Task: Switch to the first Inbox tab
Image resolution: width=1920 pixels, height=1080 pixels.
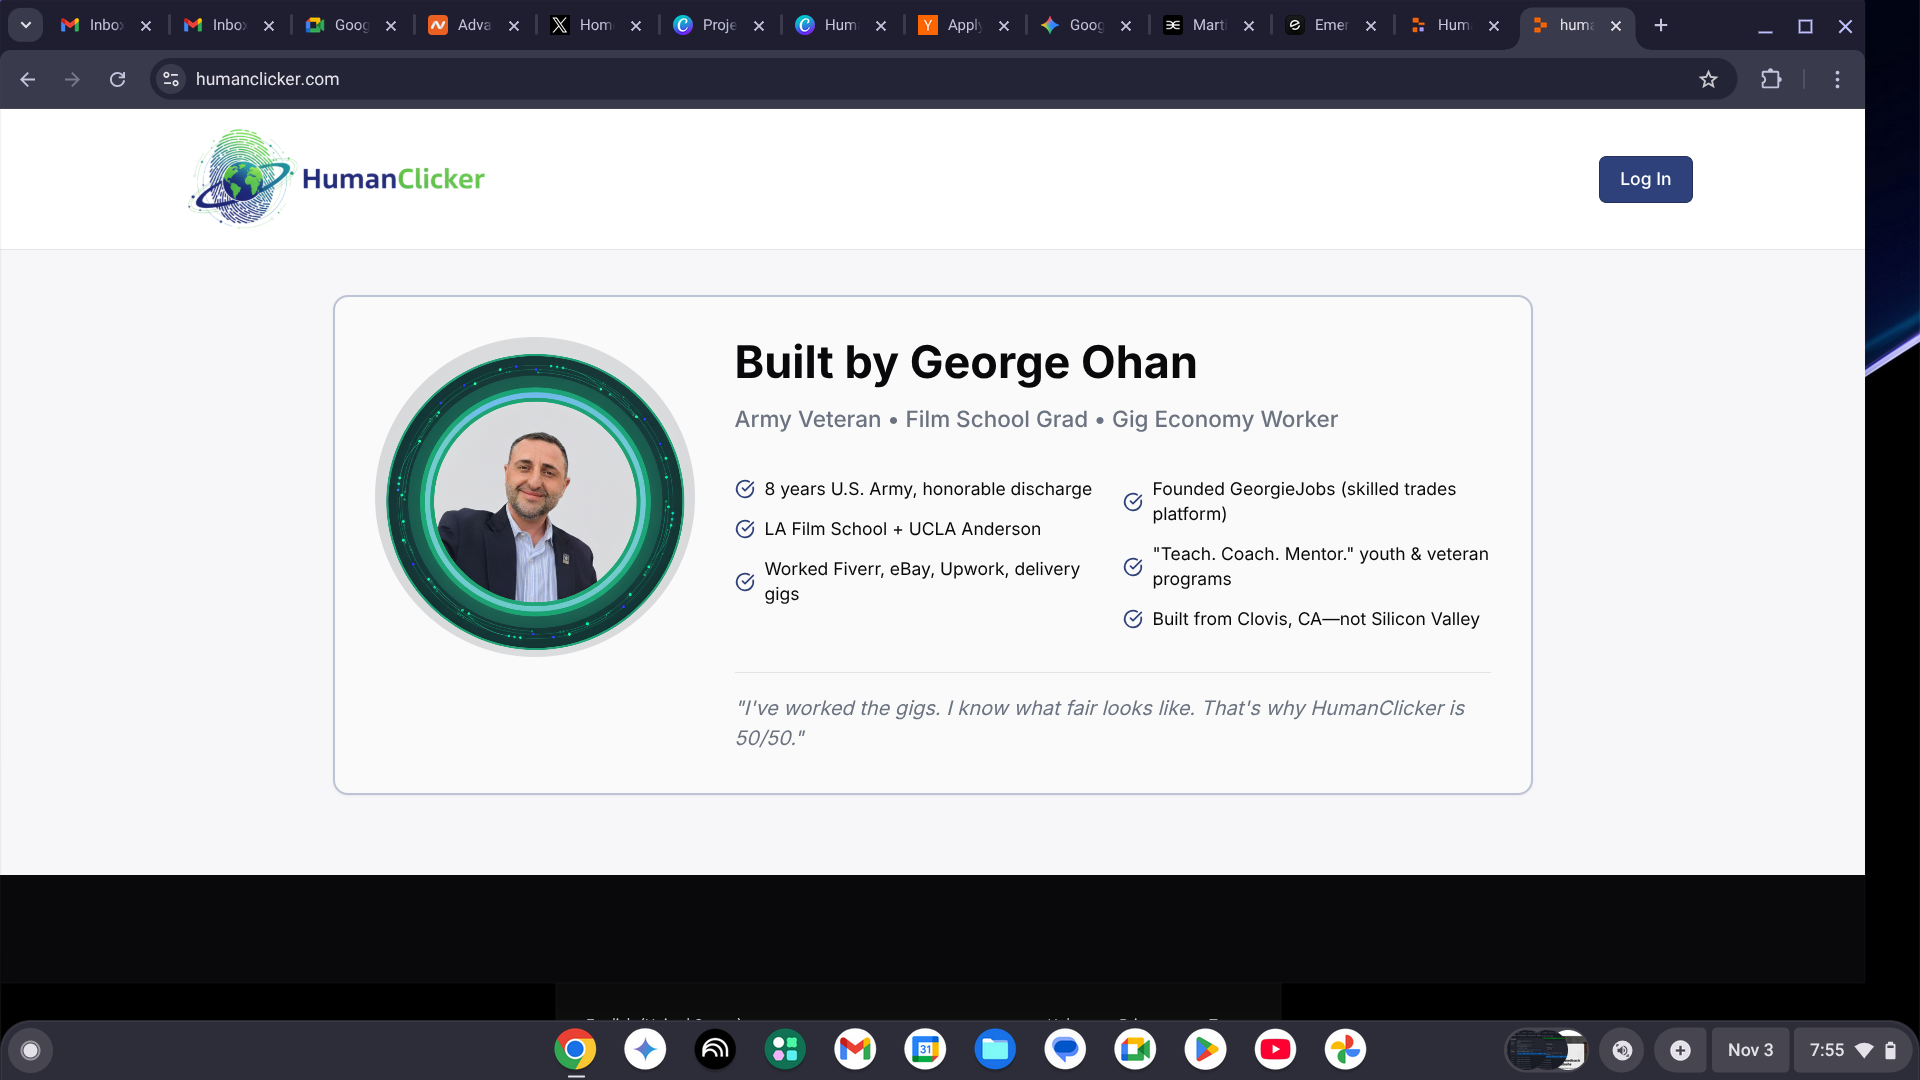Action: click(100, 25)
